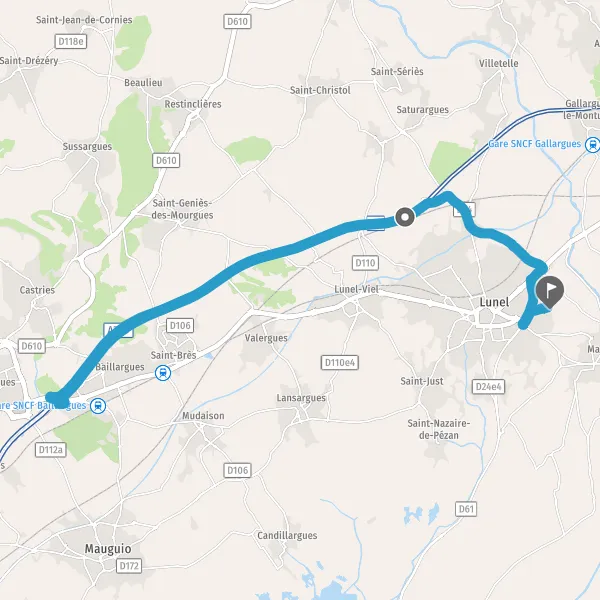The width and height of the screenshot is (600, 600).
Task: Click the D112a road shield
Action: click(x=51, y=450)
